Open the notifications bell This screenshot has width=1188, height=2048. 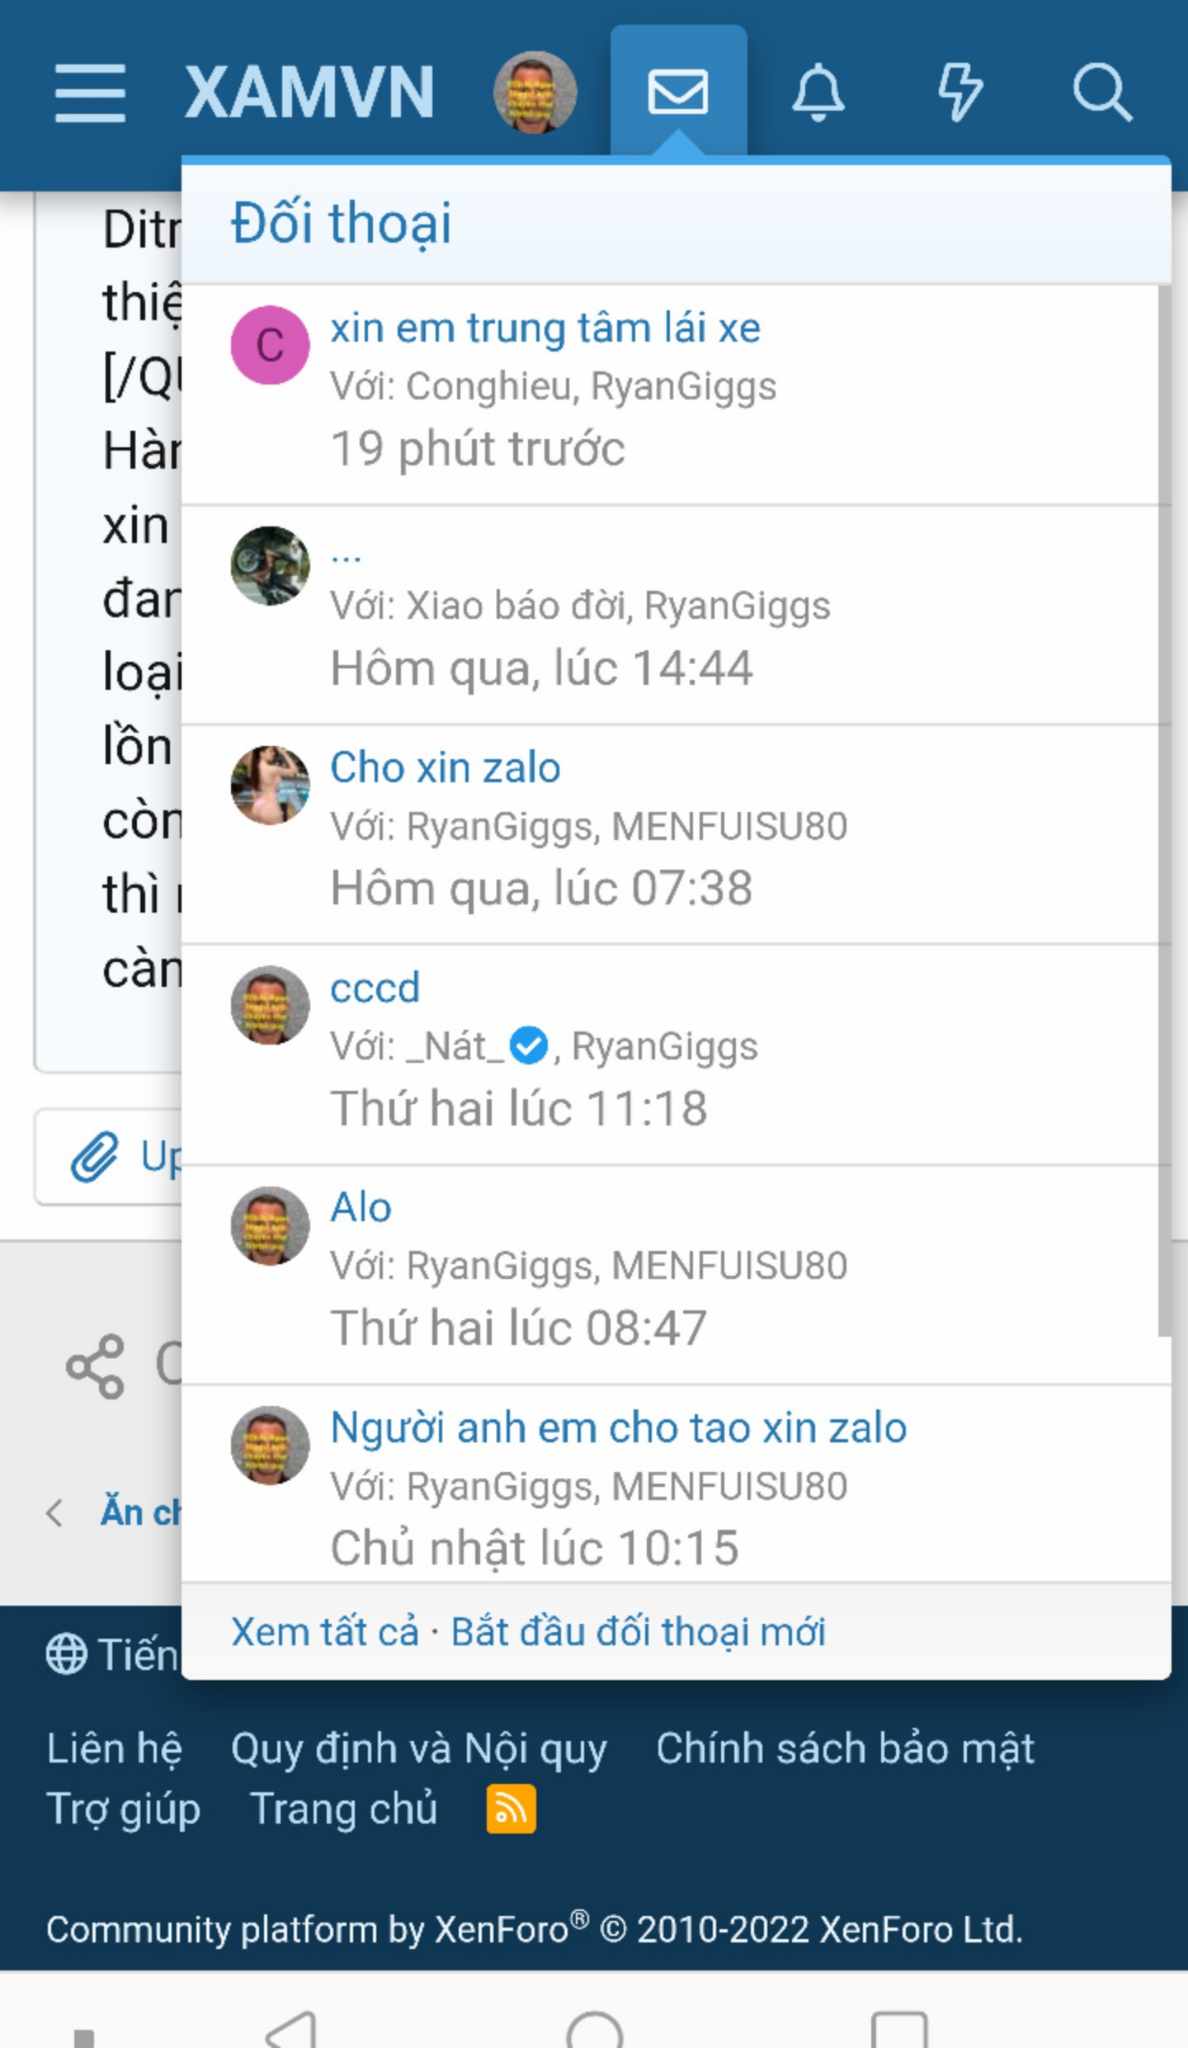[x=818, y=93]
